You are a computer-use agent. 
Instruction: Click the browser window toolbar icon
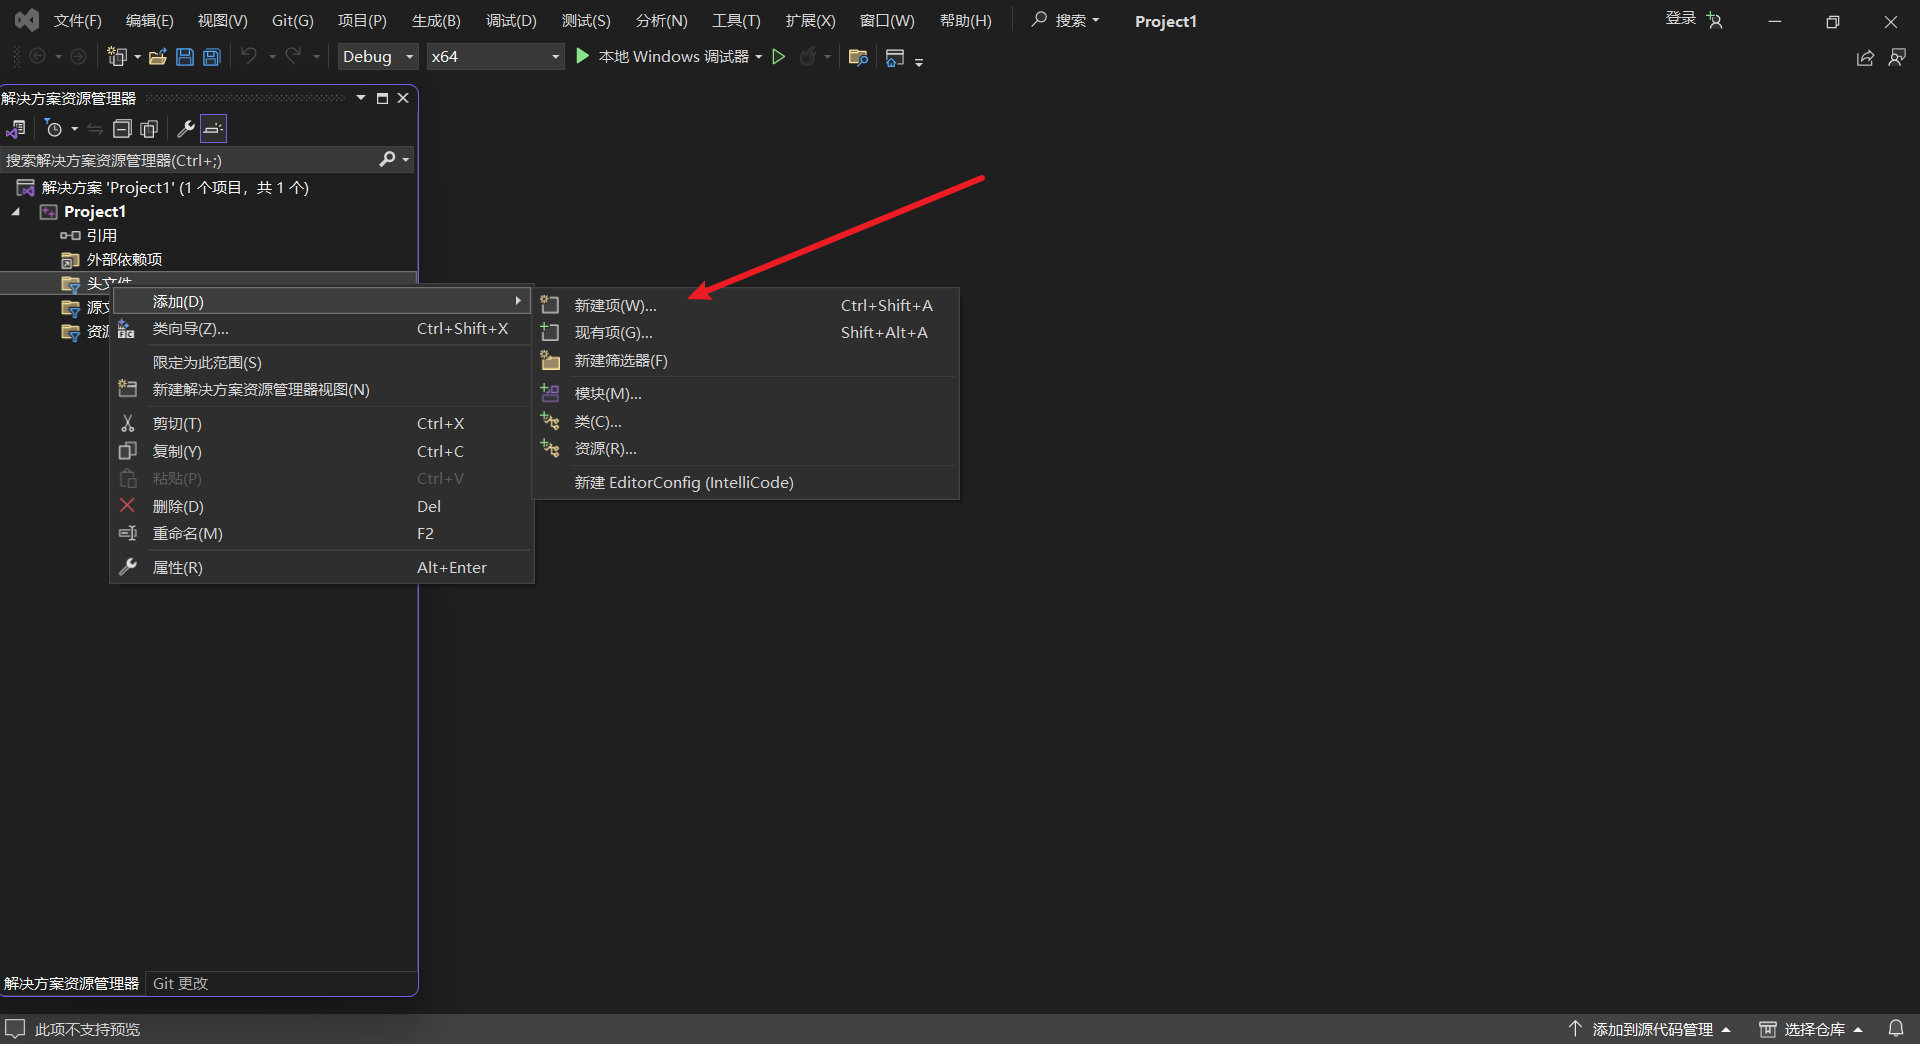point(895,58)
